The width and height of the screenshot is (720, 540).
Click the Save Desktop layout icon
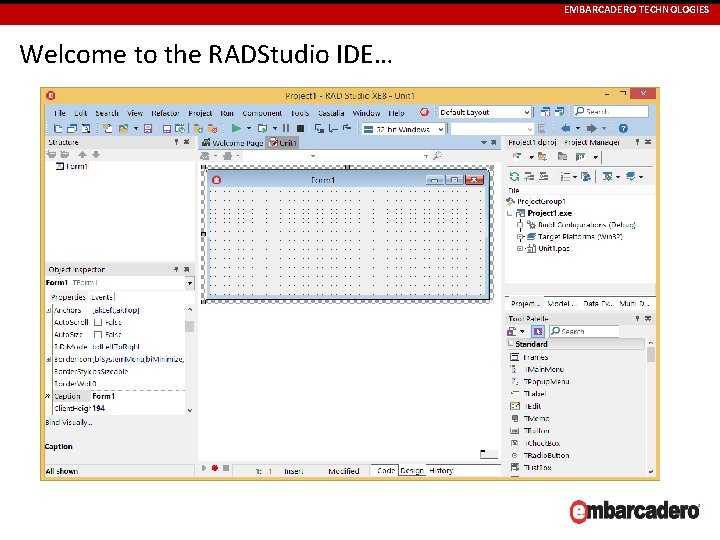pos(545,112)
